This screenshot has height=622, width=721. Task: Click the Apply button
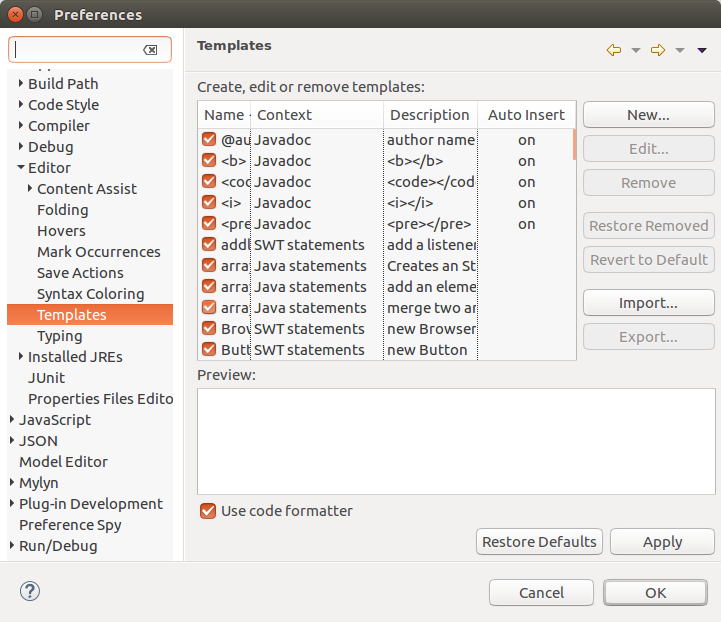click(663, 542)
